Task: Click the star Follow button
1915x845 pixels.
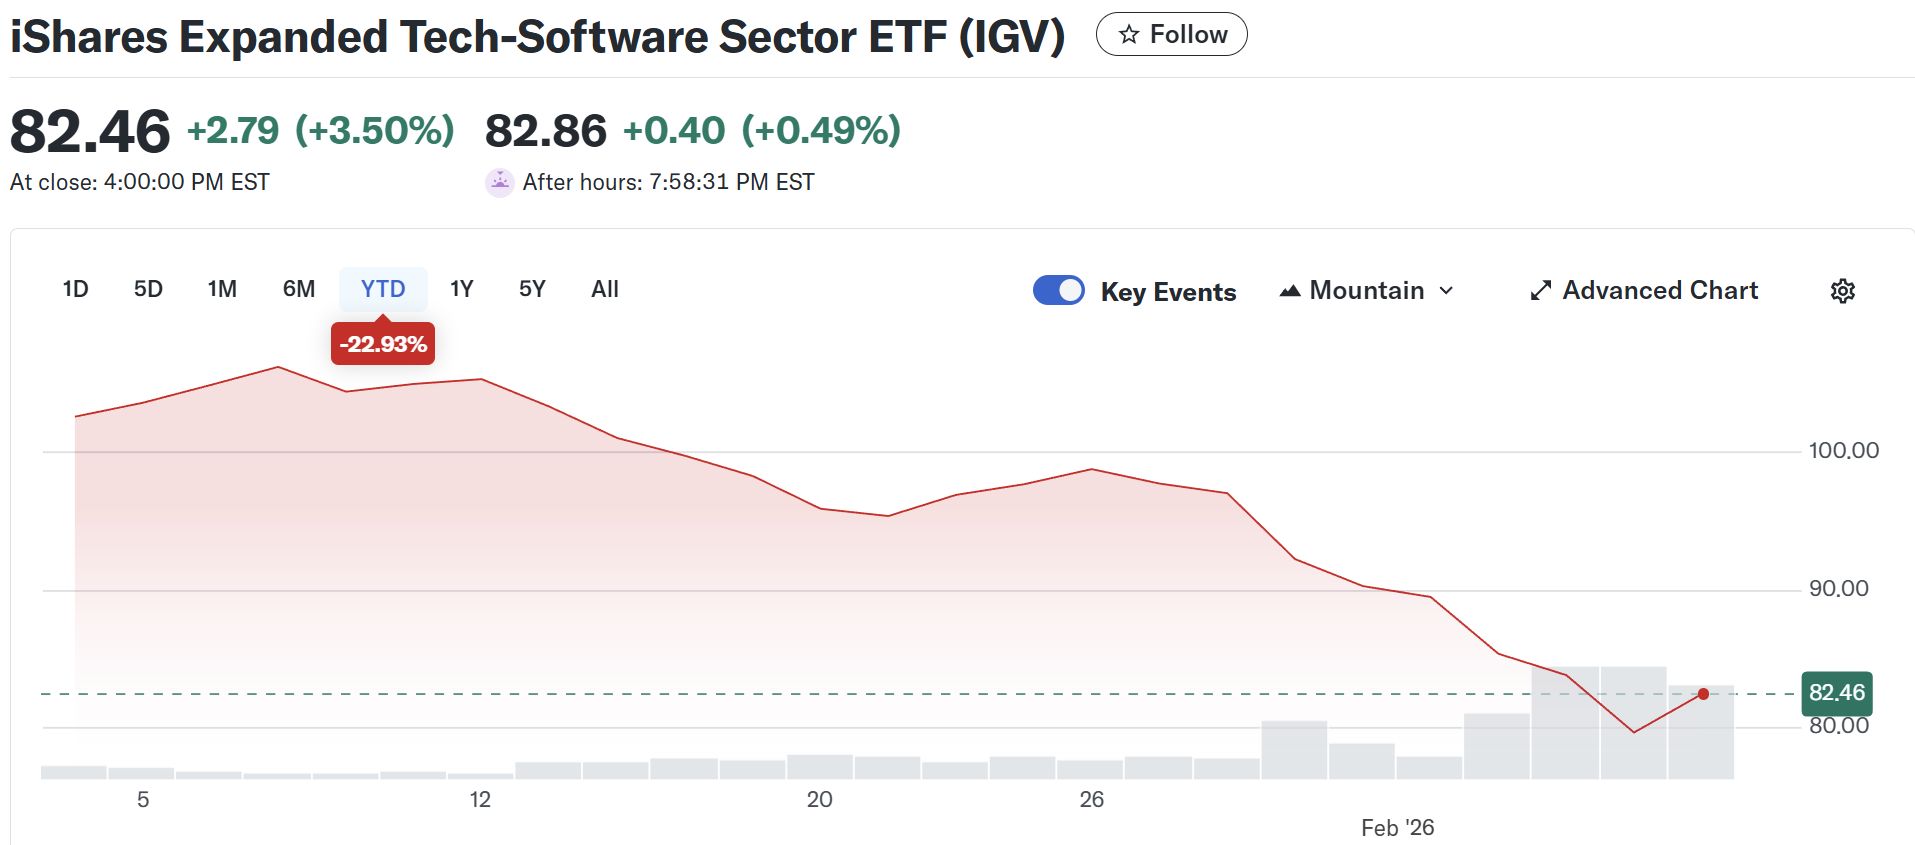Action: pos(1171,35)
